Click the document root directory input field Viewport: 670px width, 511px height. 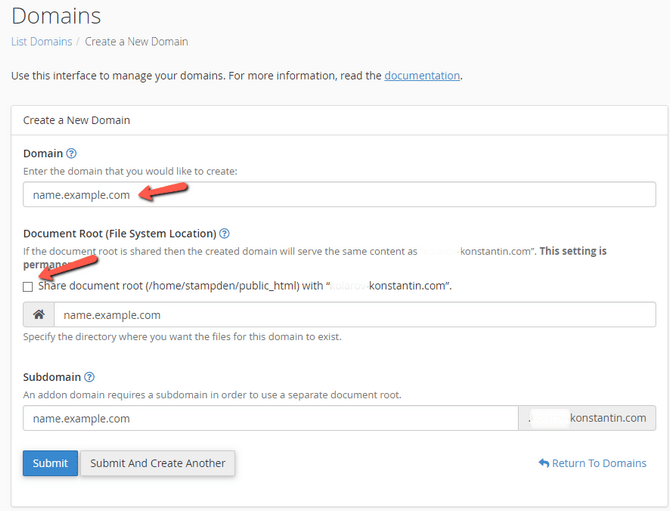[354, 315]
